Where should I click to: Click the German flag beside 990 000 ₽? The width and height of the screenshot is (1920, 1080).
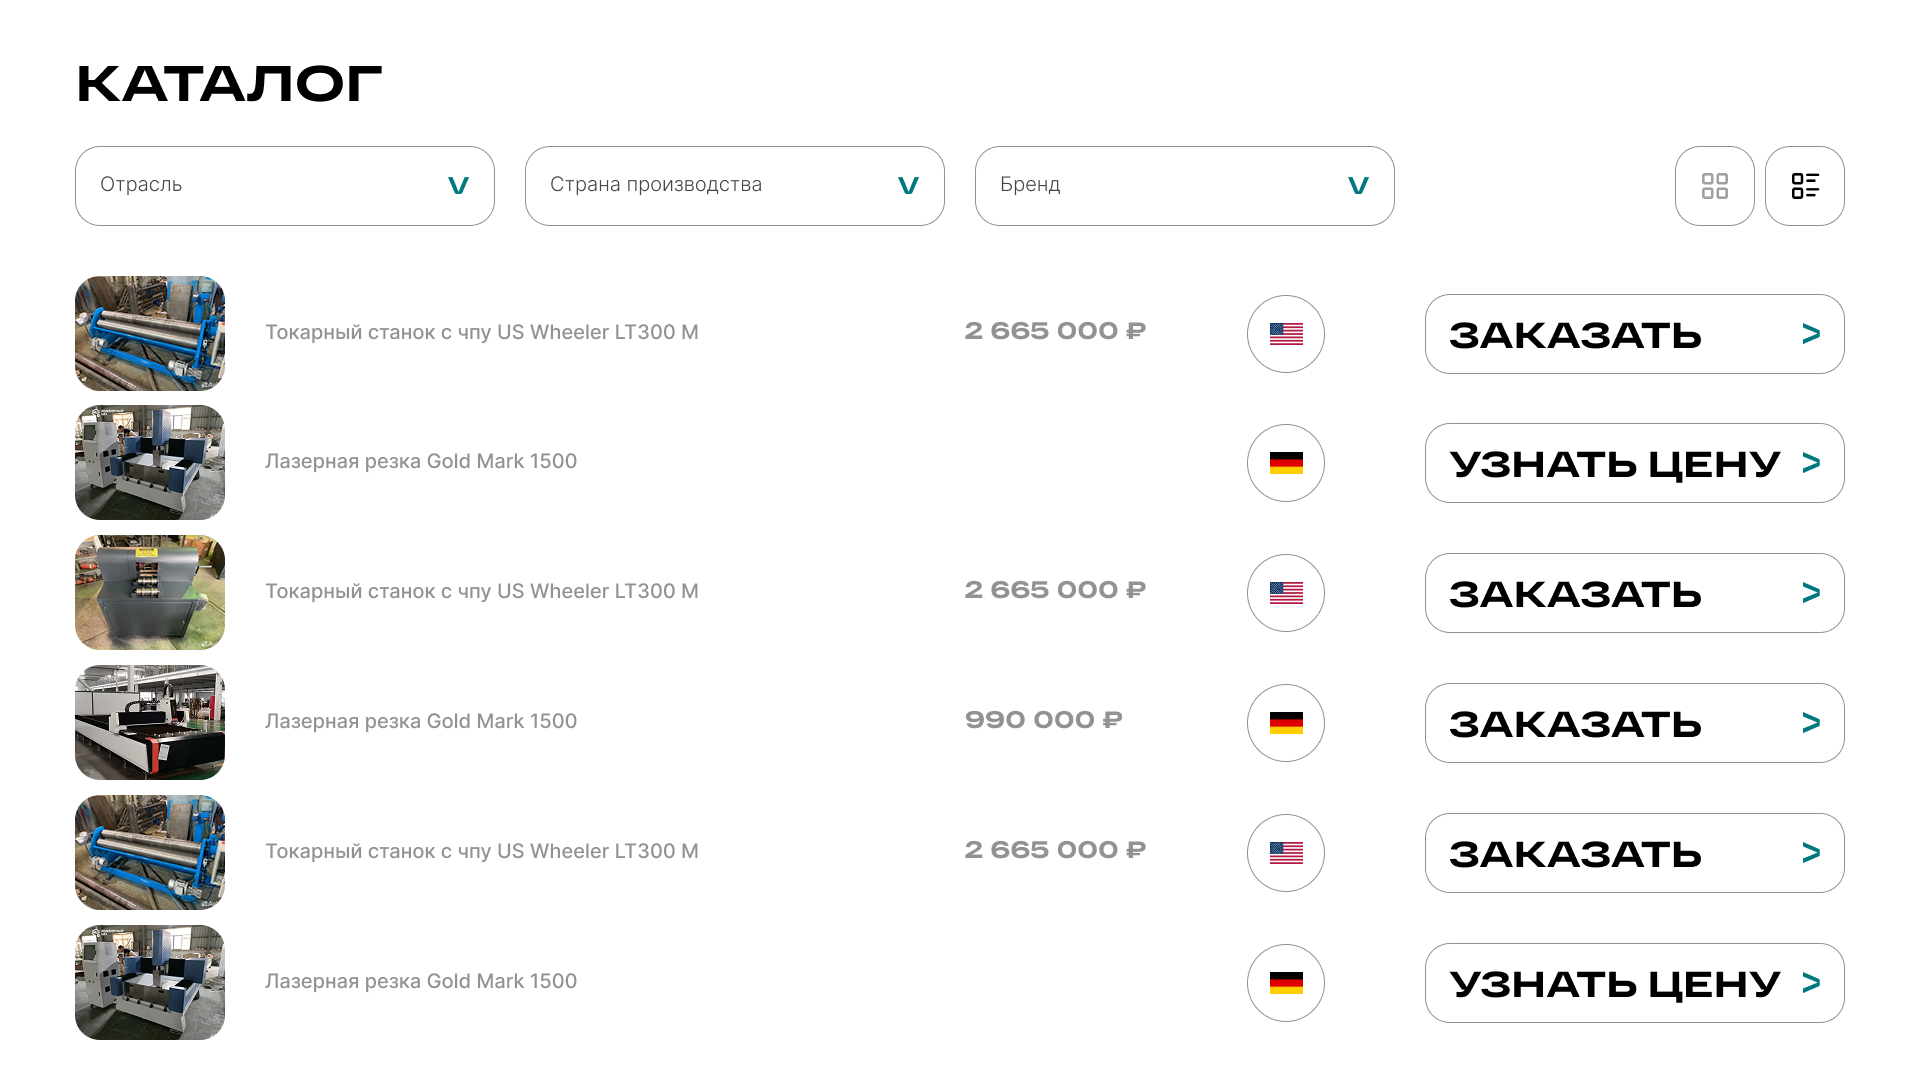click(x=1285, y=723)
